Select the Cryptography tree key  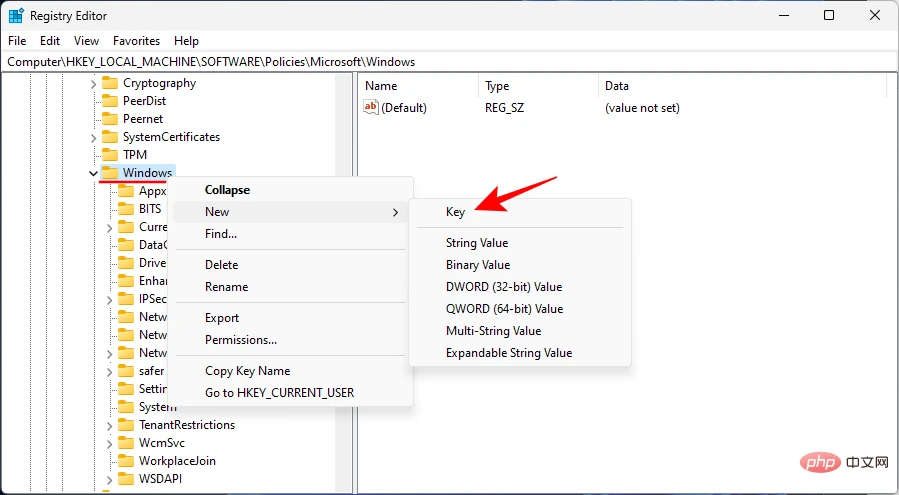click(x=159, y=83)
